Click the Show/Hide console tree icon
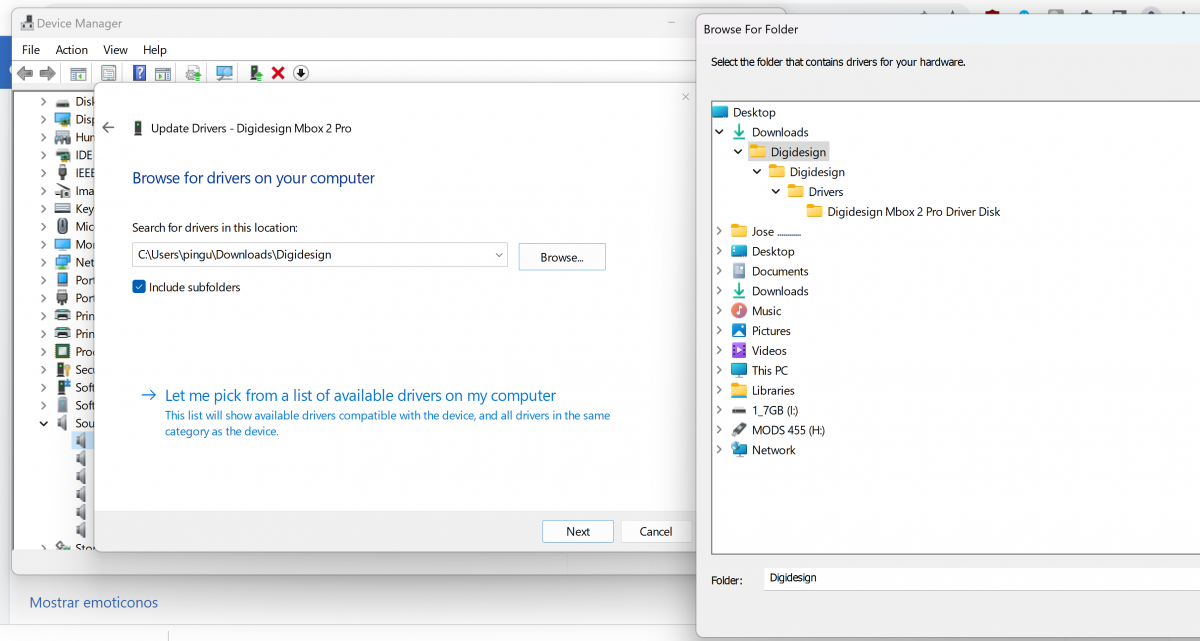1200x641 pixels. (77, 72)
